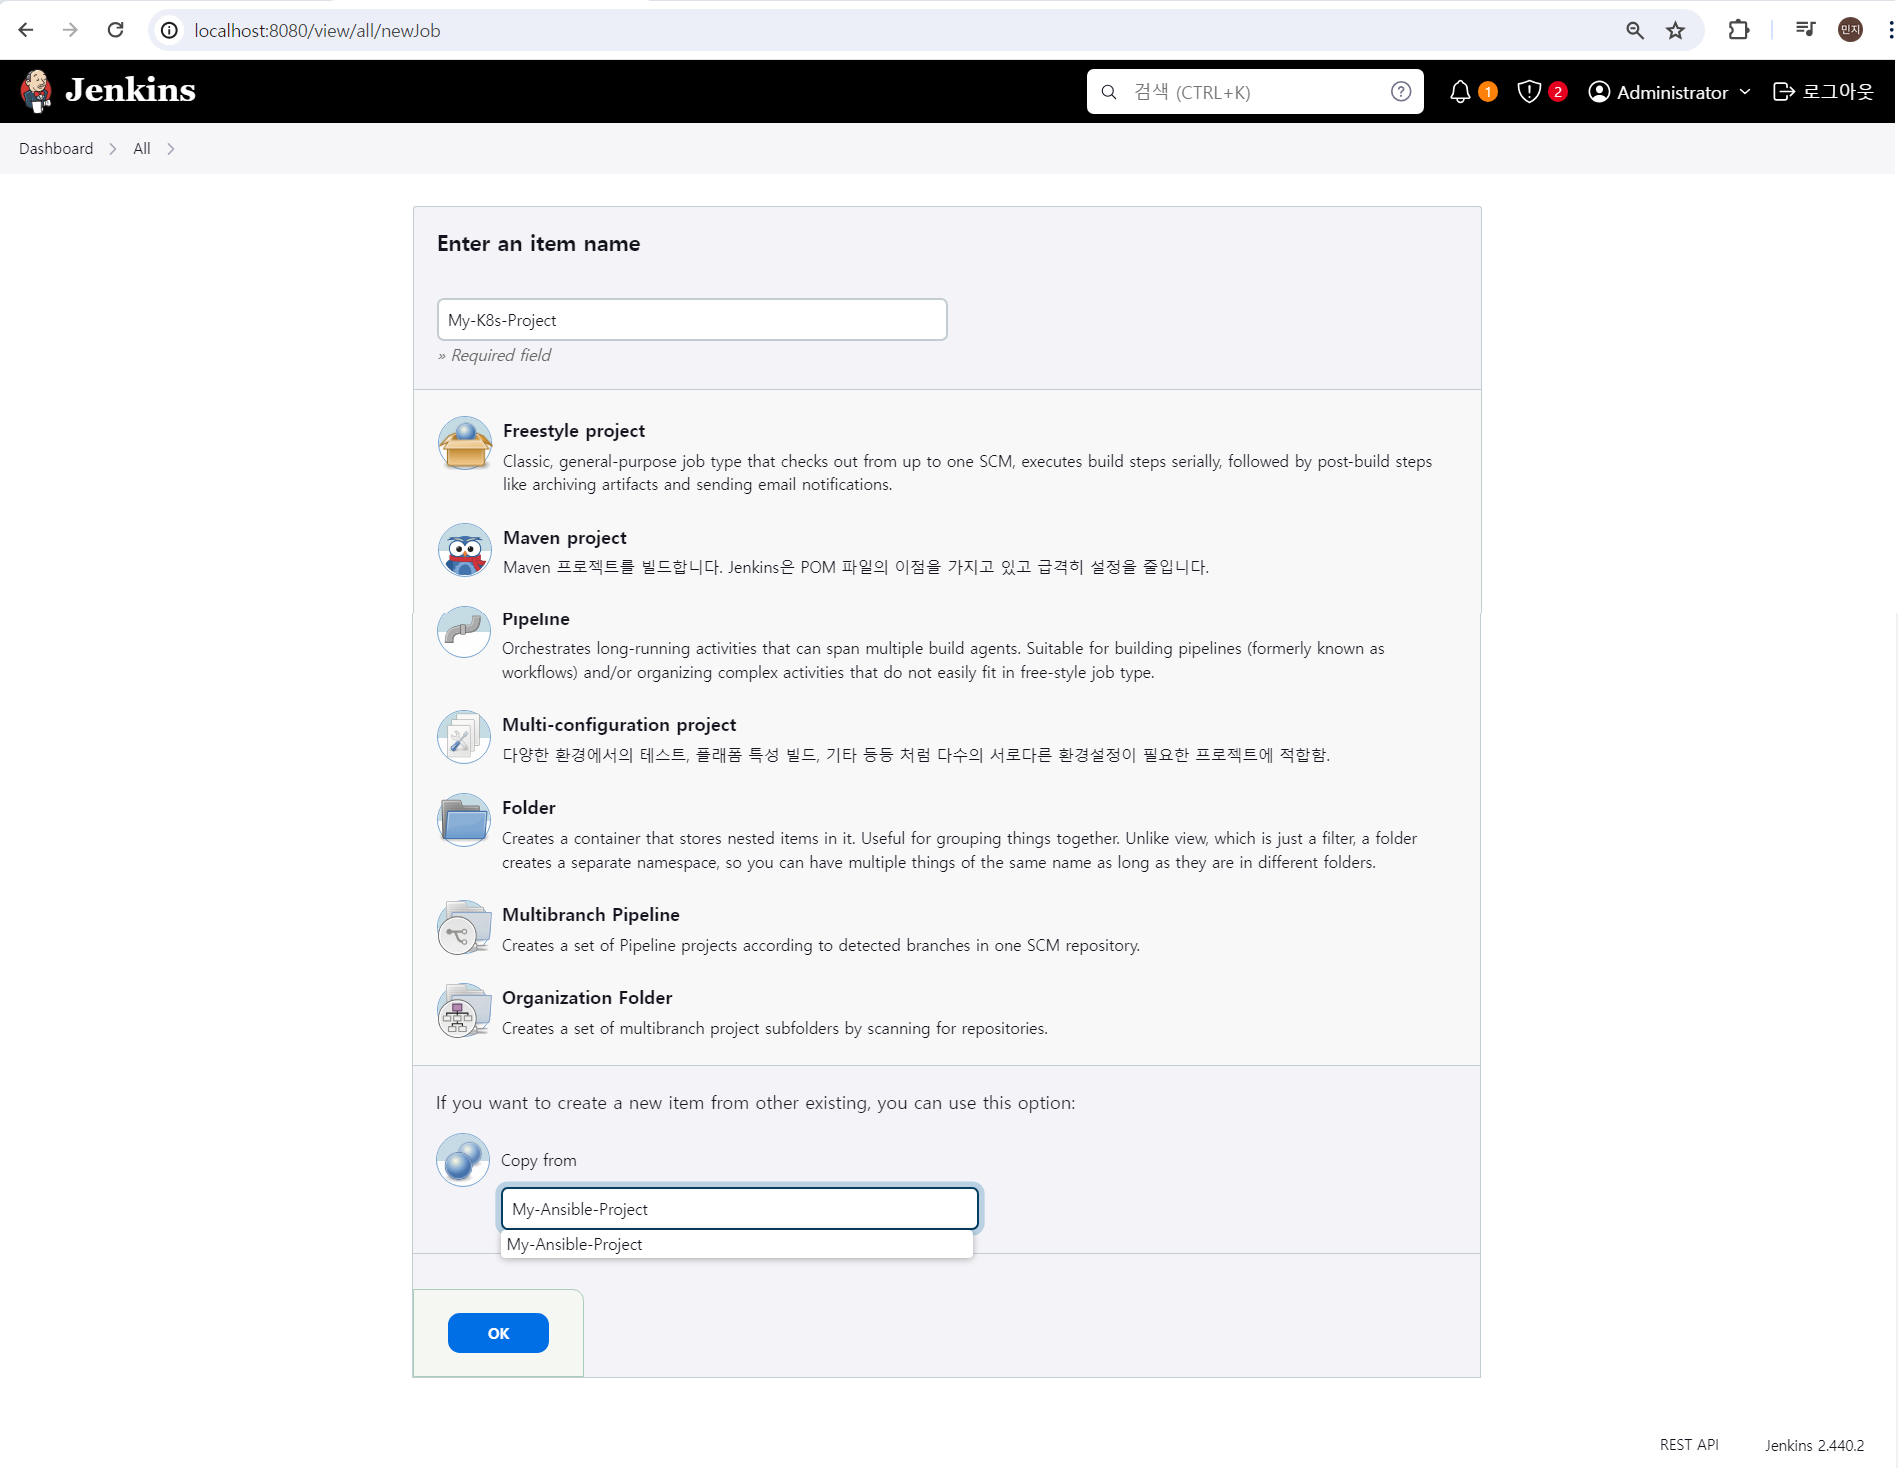Open the browser profile avatar
The width and height of the screenshot is (1904, 1468).
1850,30
